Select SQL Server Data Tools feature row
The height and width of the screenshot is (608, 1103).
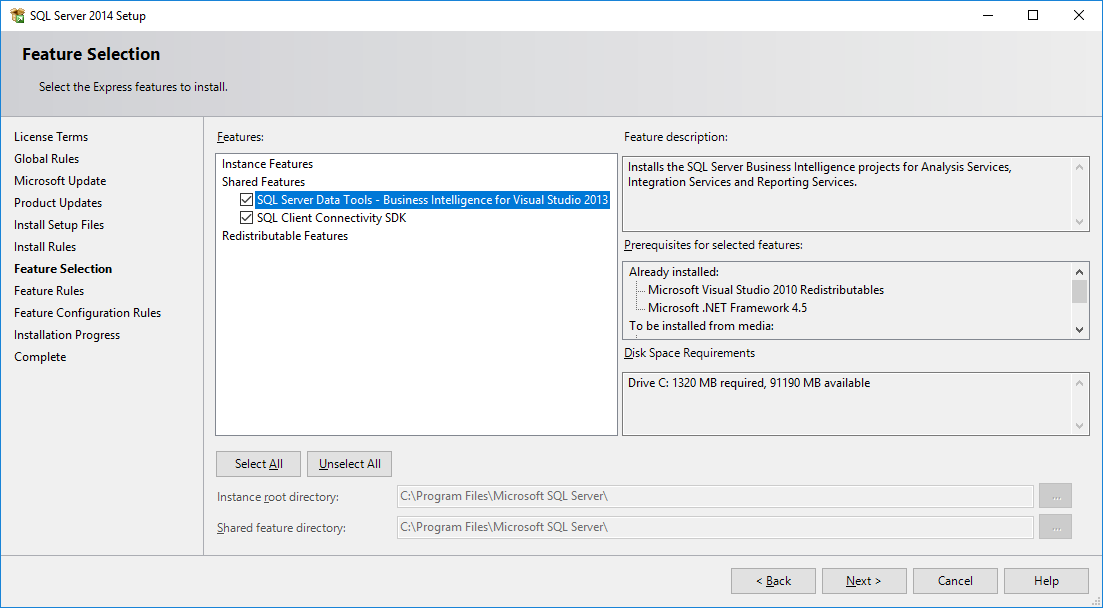tap(432, 200)
